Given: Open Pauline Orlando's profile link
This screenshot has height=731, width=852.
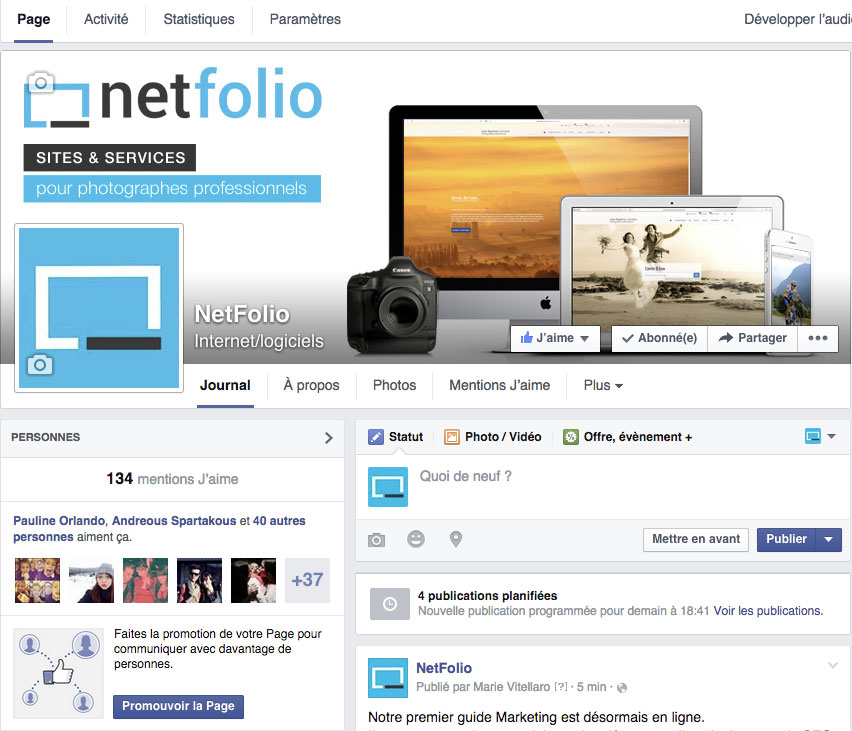Looking at the screenshot, I should 59,521.
